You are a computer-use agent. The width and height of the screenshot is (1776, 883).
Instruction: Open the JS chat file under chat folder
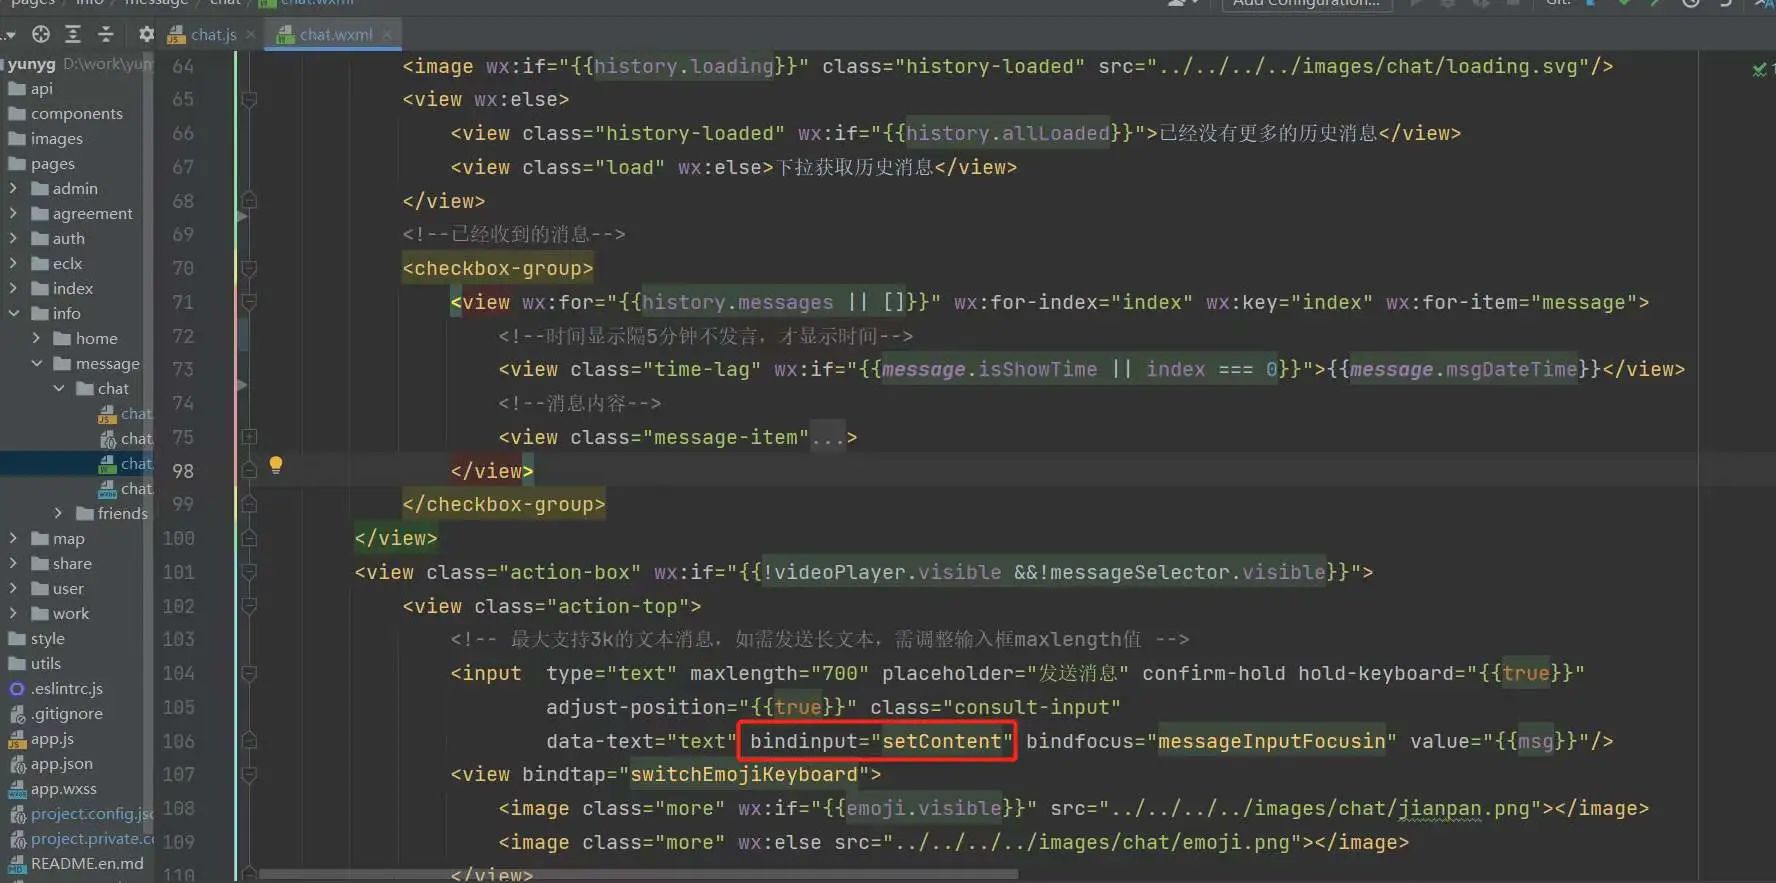tap(126, 413)
